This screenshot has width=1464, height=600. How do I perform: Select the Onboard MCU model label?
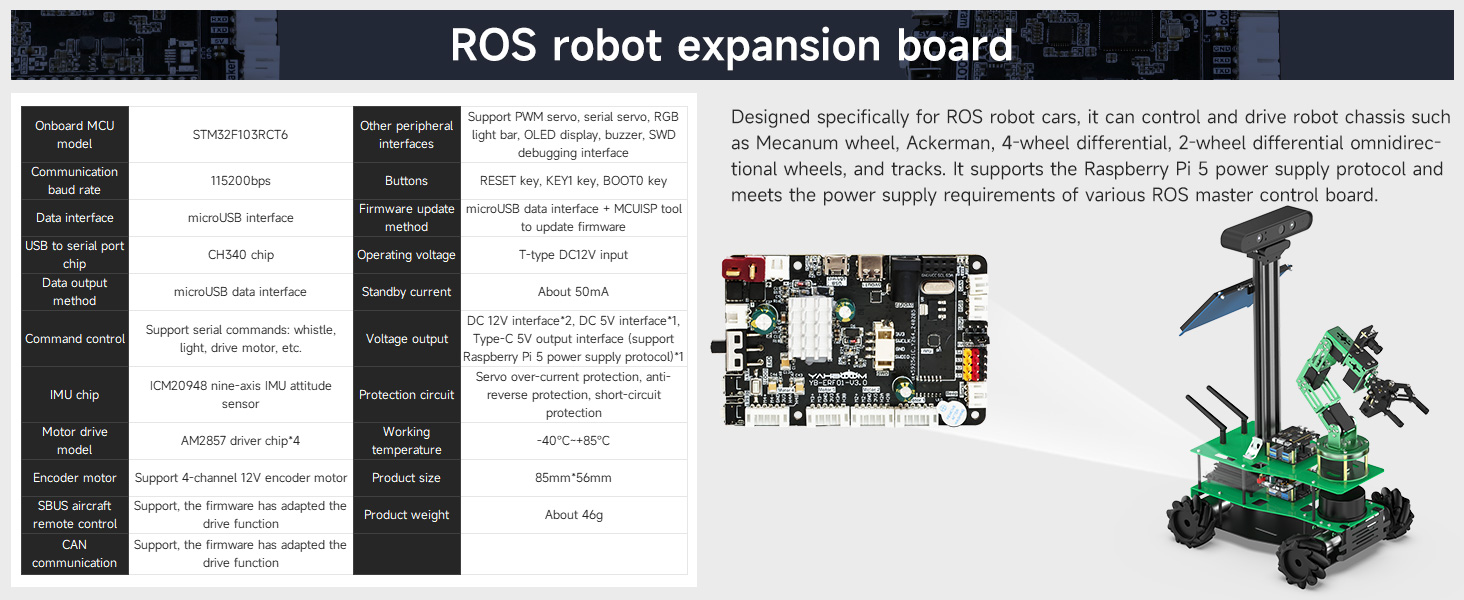pos(74,134)
